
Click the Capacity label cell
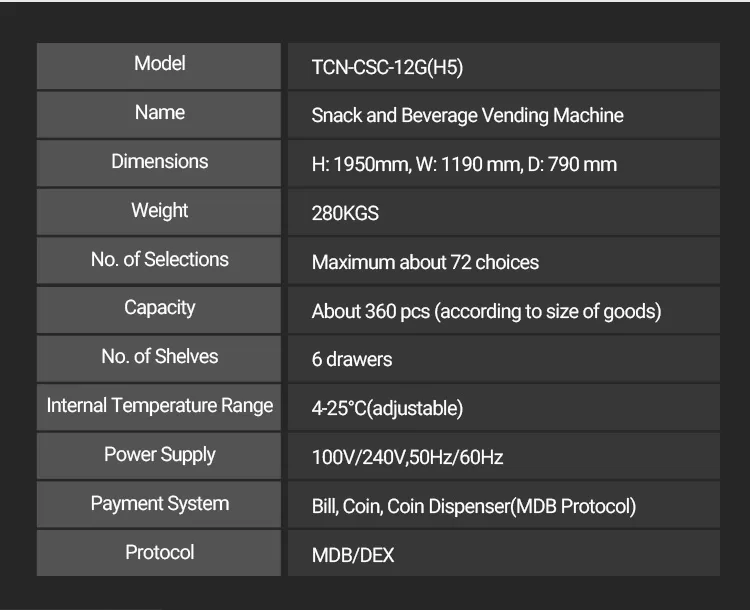pyautogui.click(x=160, y=308)
